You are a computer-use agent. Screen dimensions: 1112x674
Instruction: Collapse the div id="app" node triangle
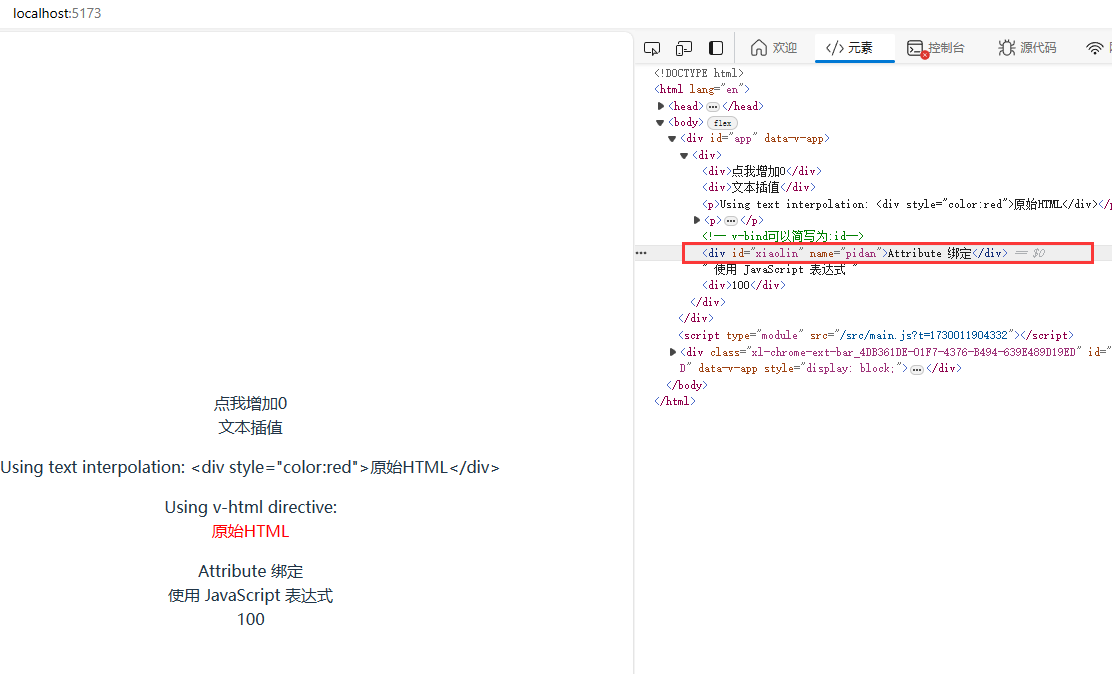pos(672,139)
